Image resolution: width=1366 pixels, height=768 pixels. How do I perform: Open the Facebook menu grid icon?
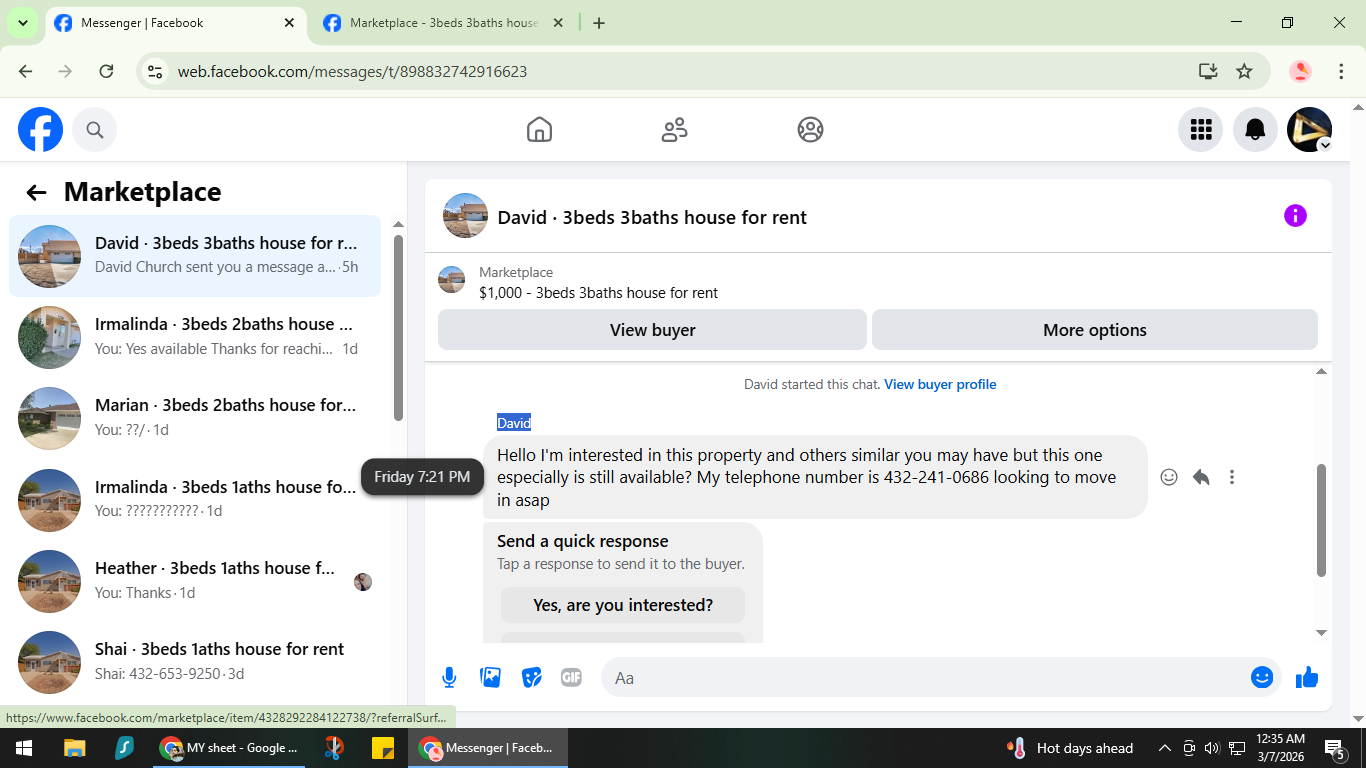click(x=1201, y=130)
